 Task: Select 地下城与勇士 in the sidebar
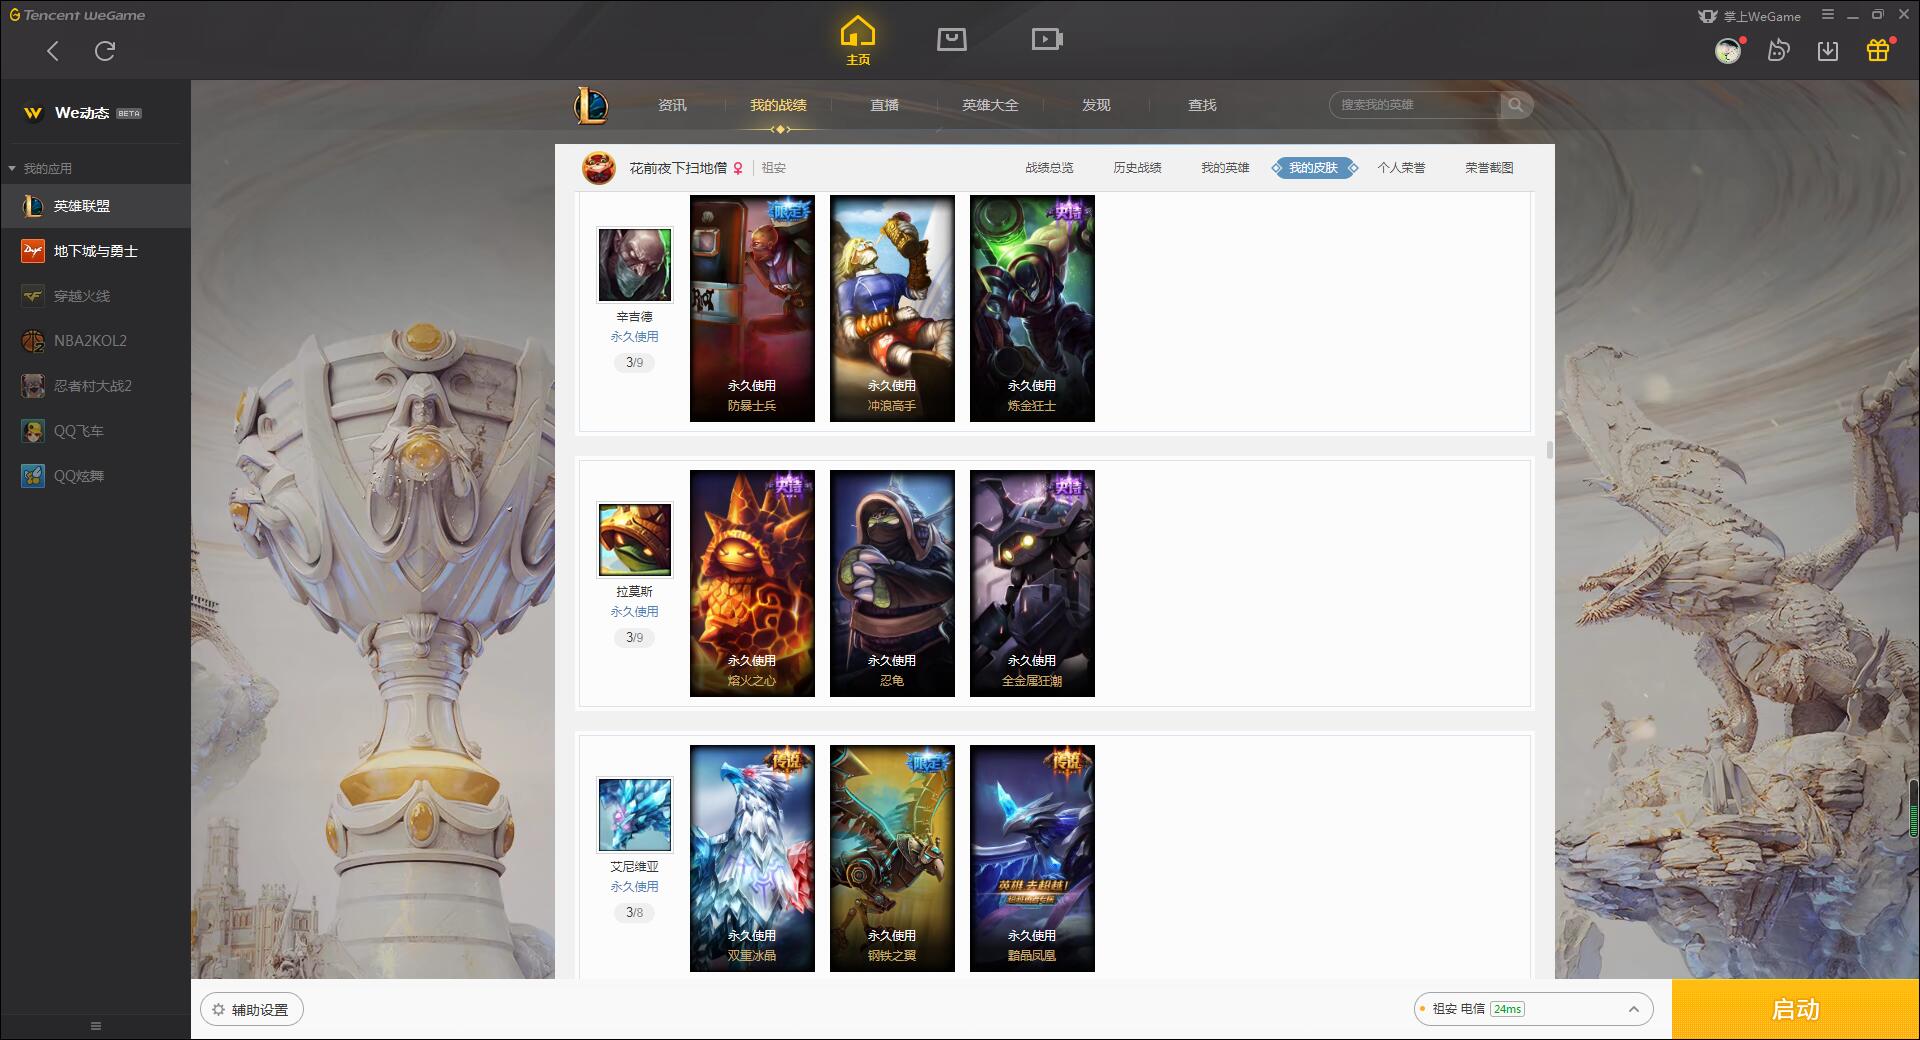[95, 251]
